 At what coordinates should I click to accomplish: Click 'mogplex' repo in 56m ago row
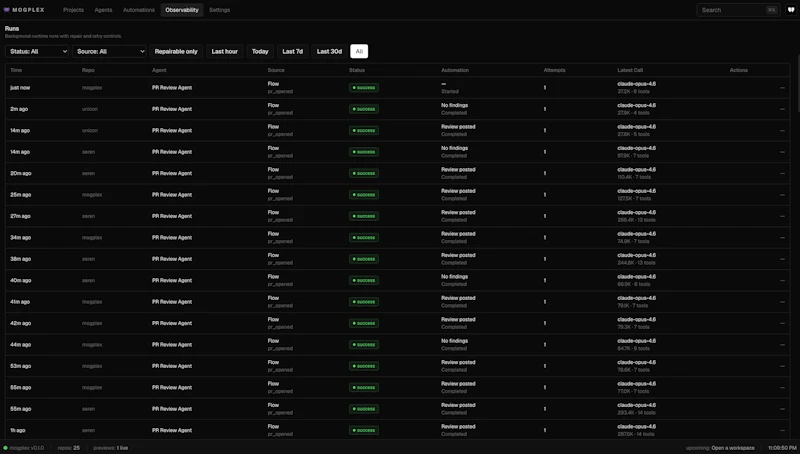(92, 388)
